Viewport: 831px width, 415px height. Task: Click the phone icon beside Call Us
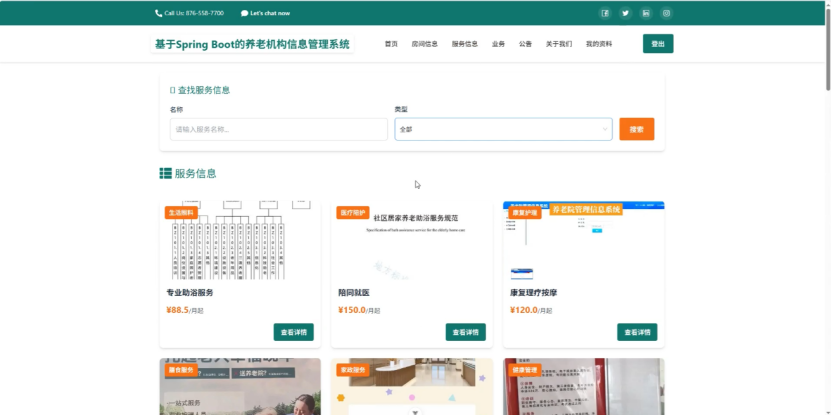(158, 13)
